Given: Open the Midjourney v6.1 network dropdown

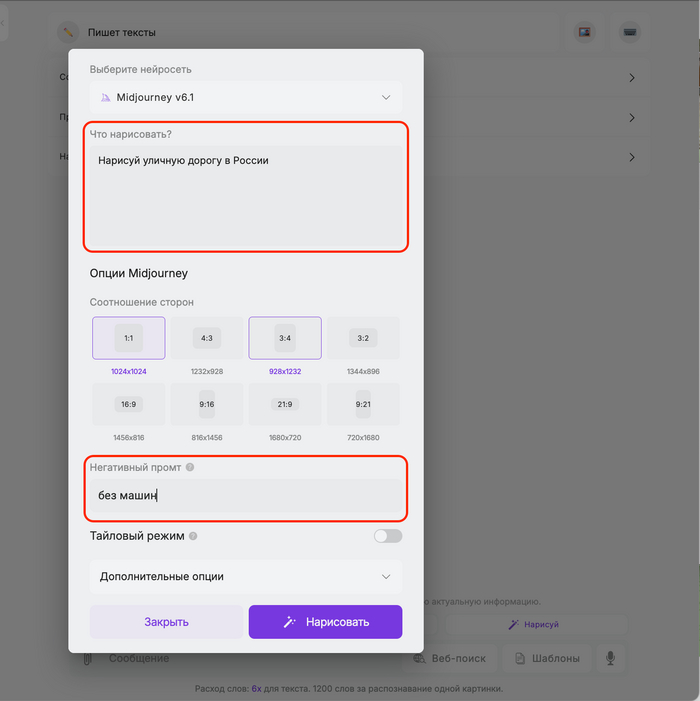Looking at the screenshot, I should (246, 97).
